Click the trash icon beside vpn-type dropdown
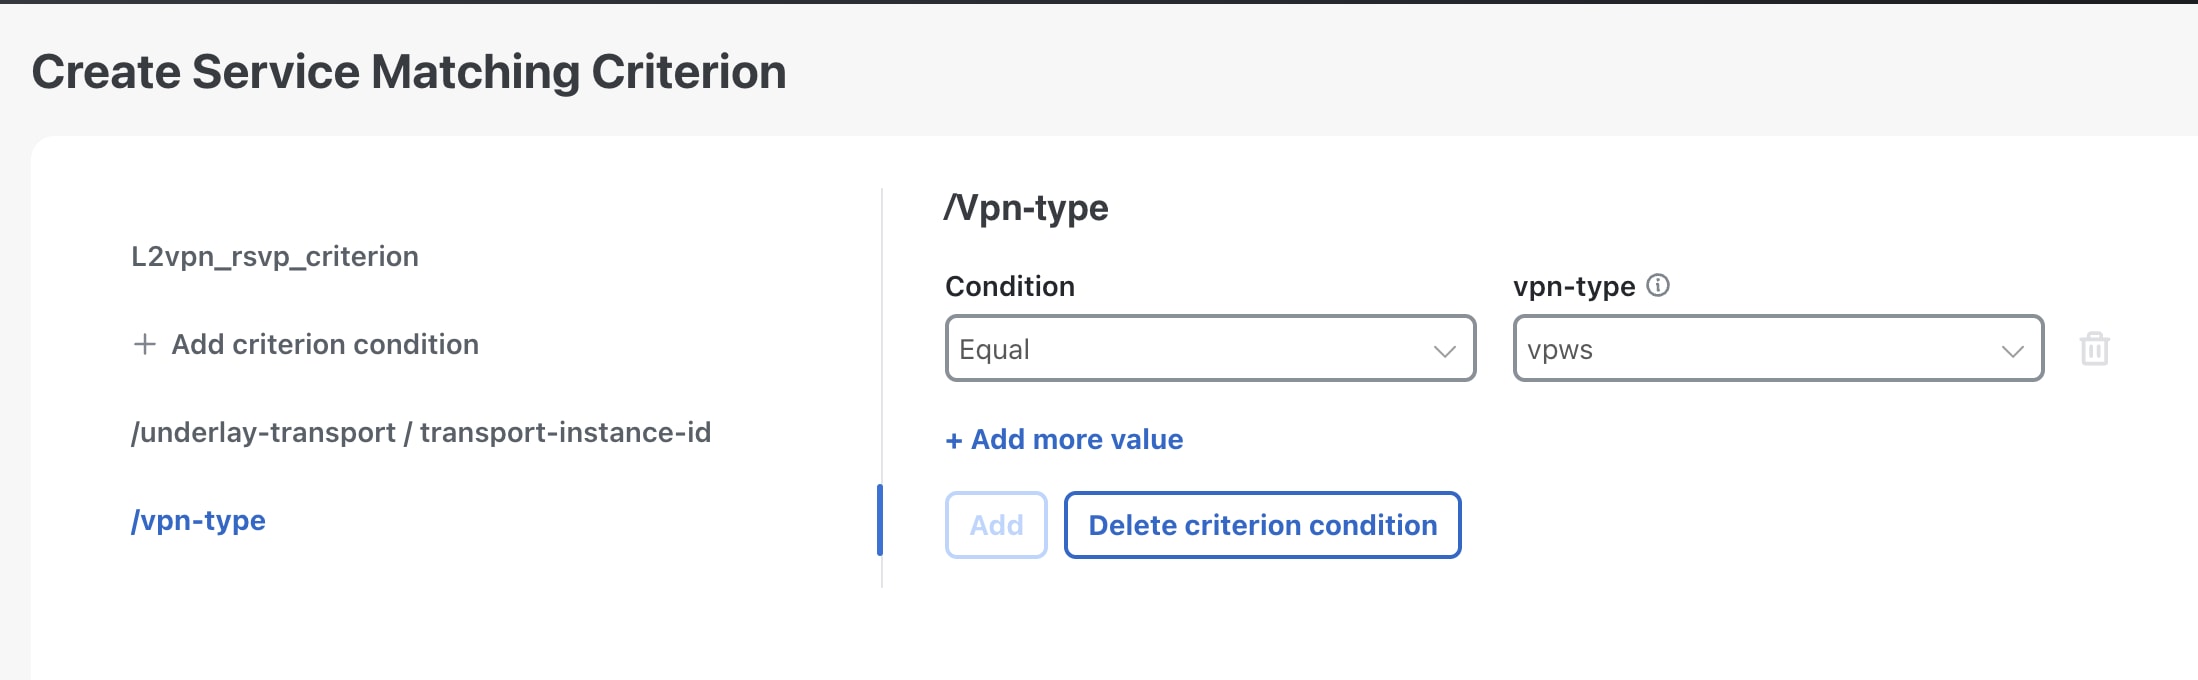This screenshot has height=680, width=2198. pos(2095,349)
